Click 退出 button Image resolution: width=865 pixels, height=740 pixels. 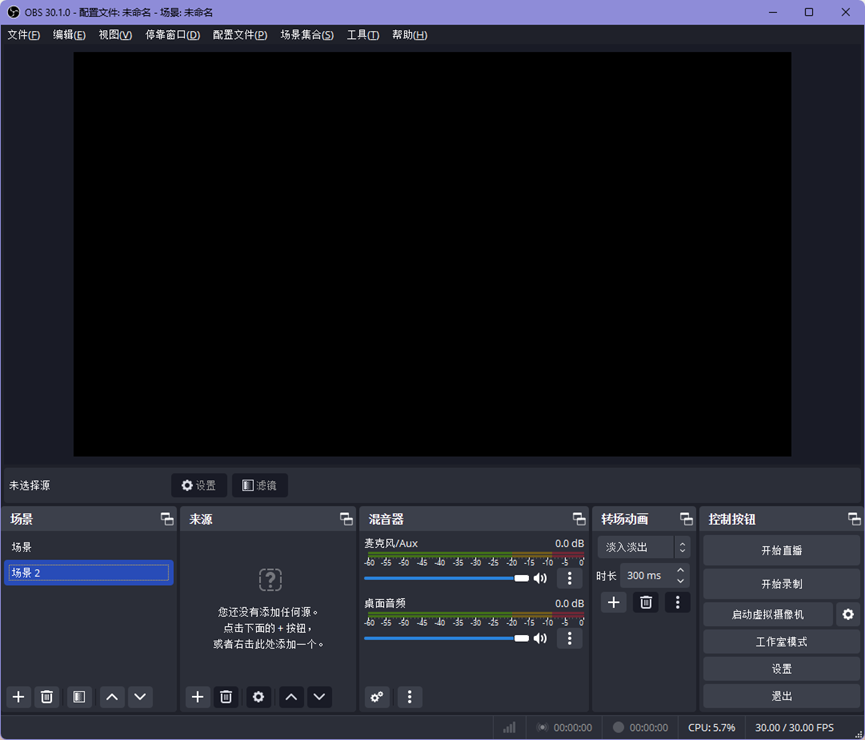coord(781,696)
